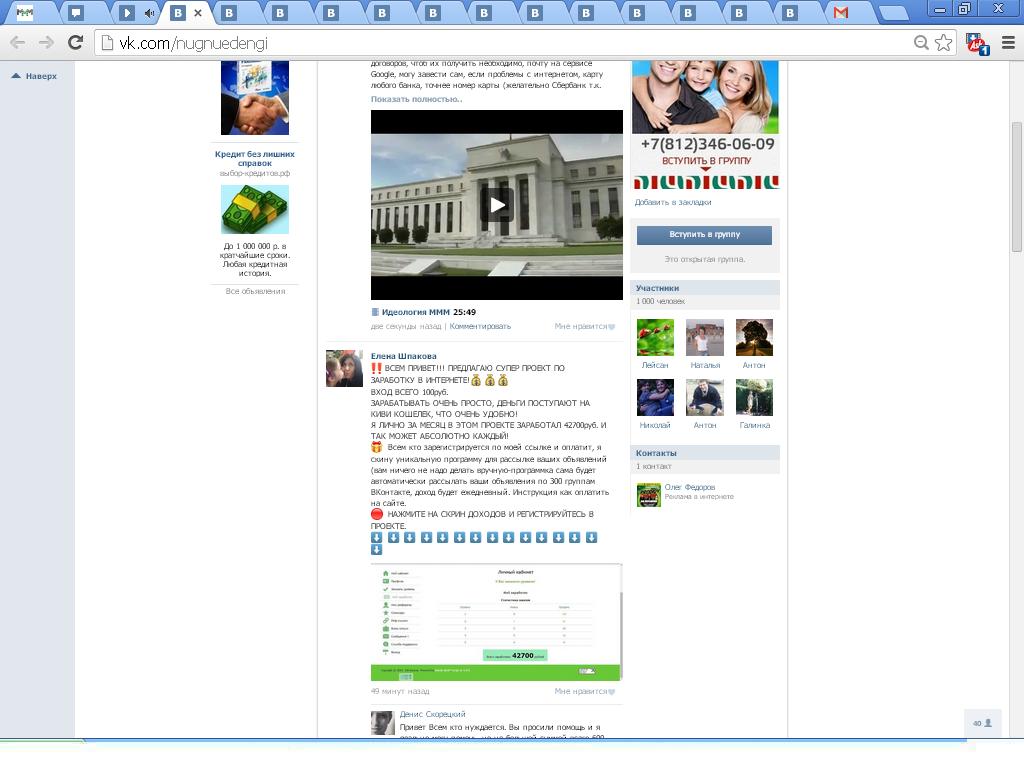Image resolution: width=1024 pixels, height=761 pixels.
Task: Click the Наверх link to return to top
Action: point(35,76)
